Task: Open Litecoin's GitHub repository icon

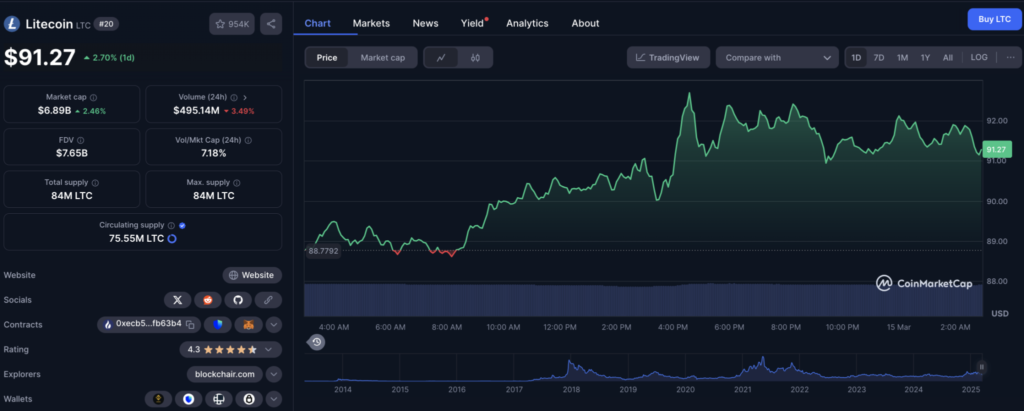Action: 238,299
